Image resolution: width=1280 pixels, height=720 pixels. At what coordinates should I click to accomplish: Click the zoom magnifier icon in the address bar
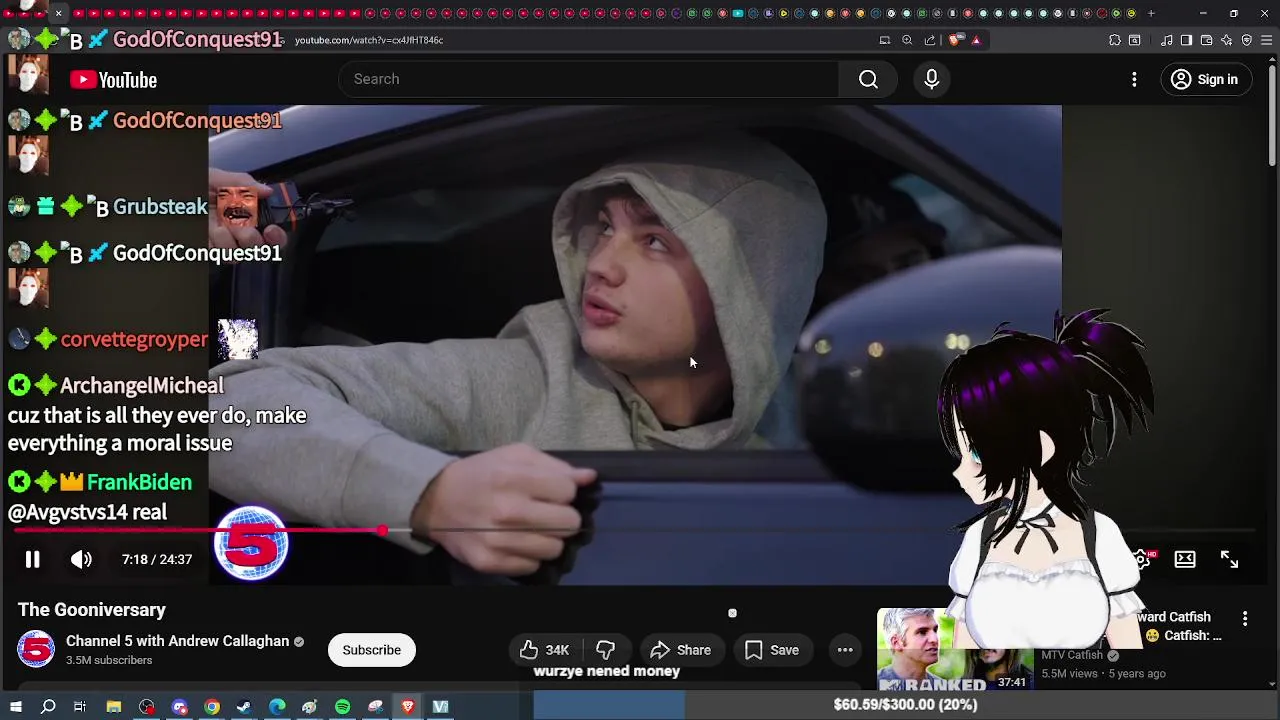click(907, 40)
